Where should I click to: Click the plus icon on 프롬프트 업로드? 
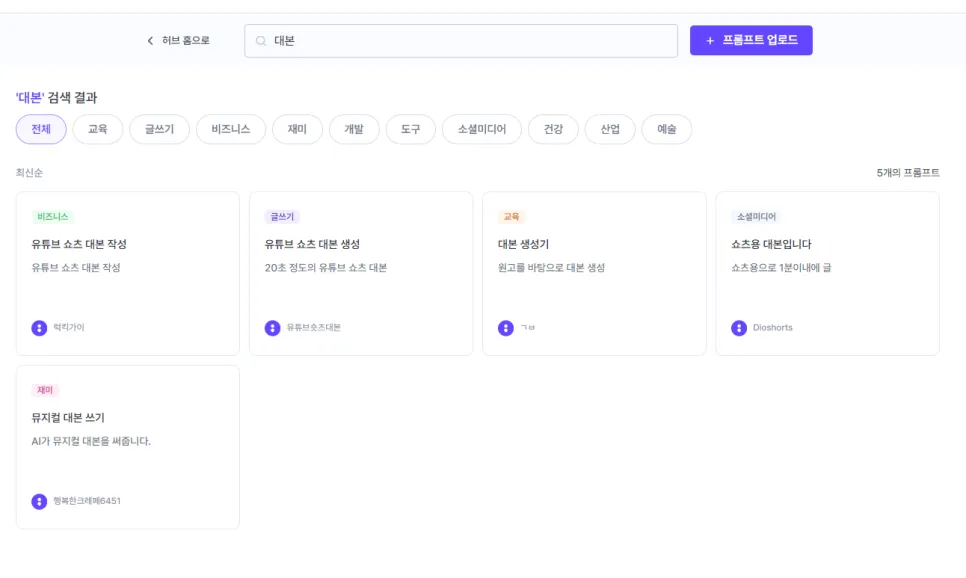pyautogui.click(x=710, y=41)
